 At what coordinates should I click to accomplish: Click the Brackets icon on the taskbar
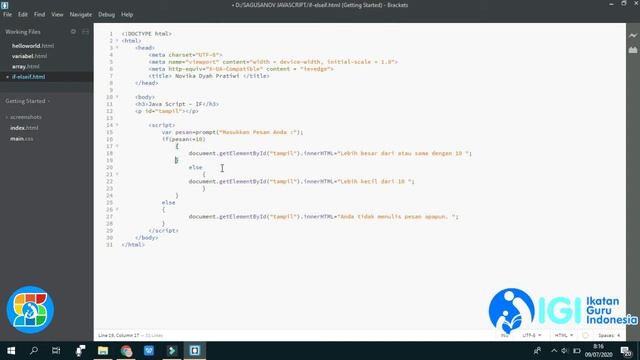coord(195,351)
